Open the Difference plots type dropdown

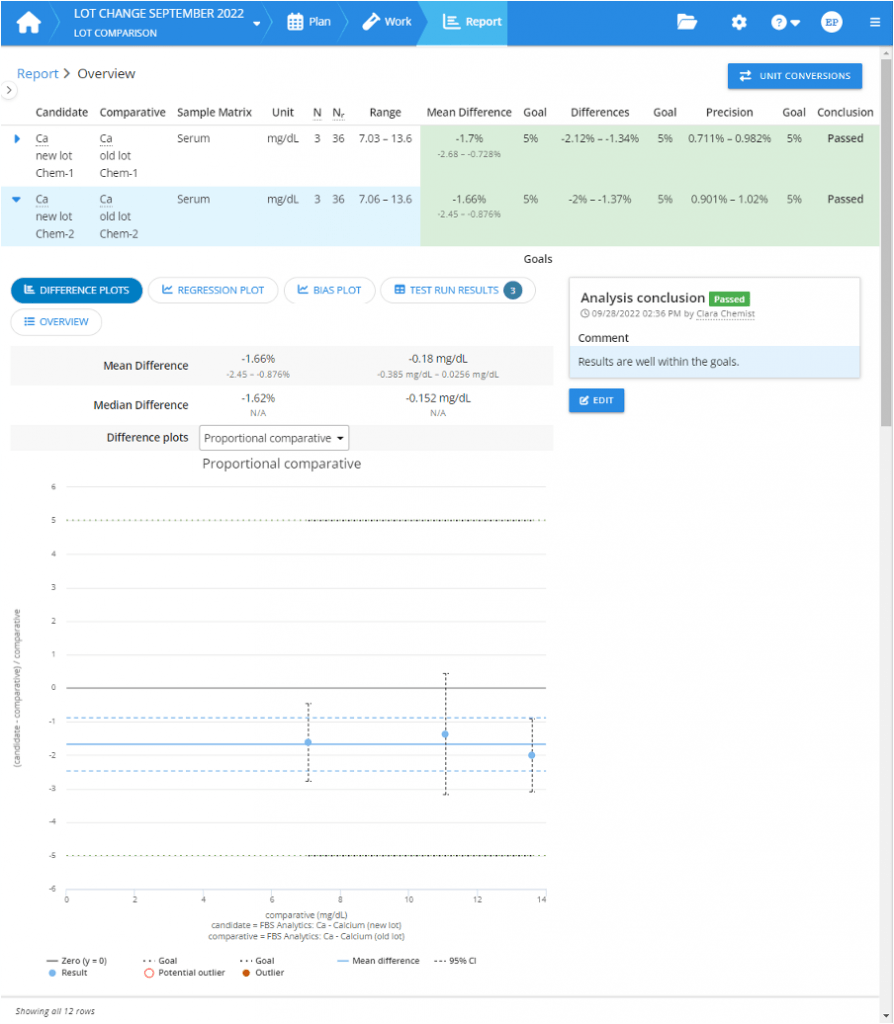[x=273, y=437]
